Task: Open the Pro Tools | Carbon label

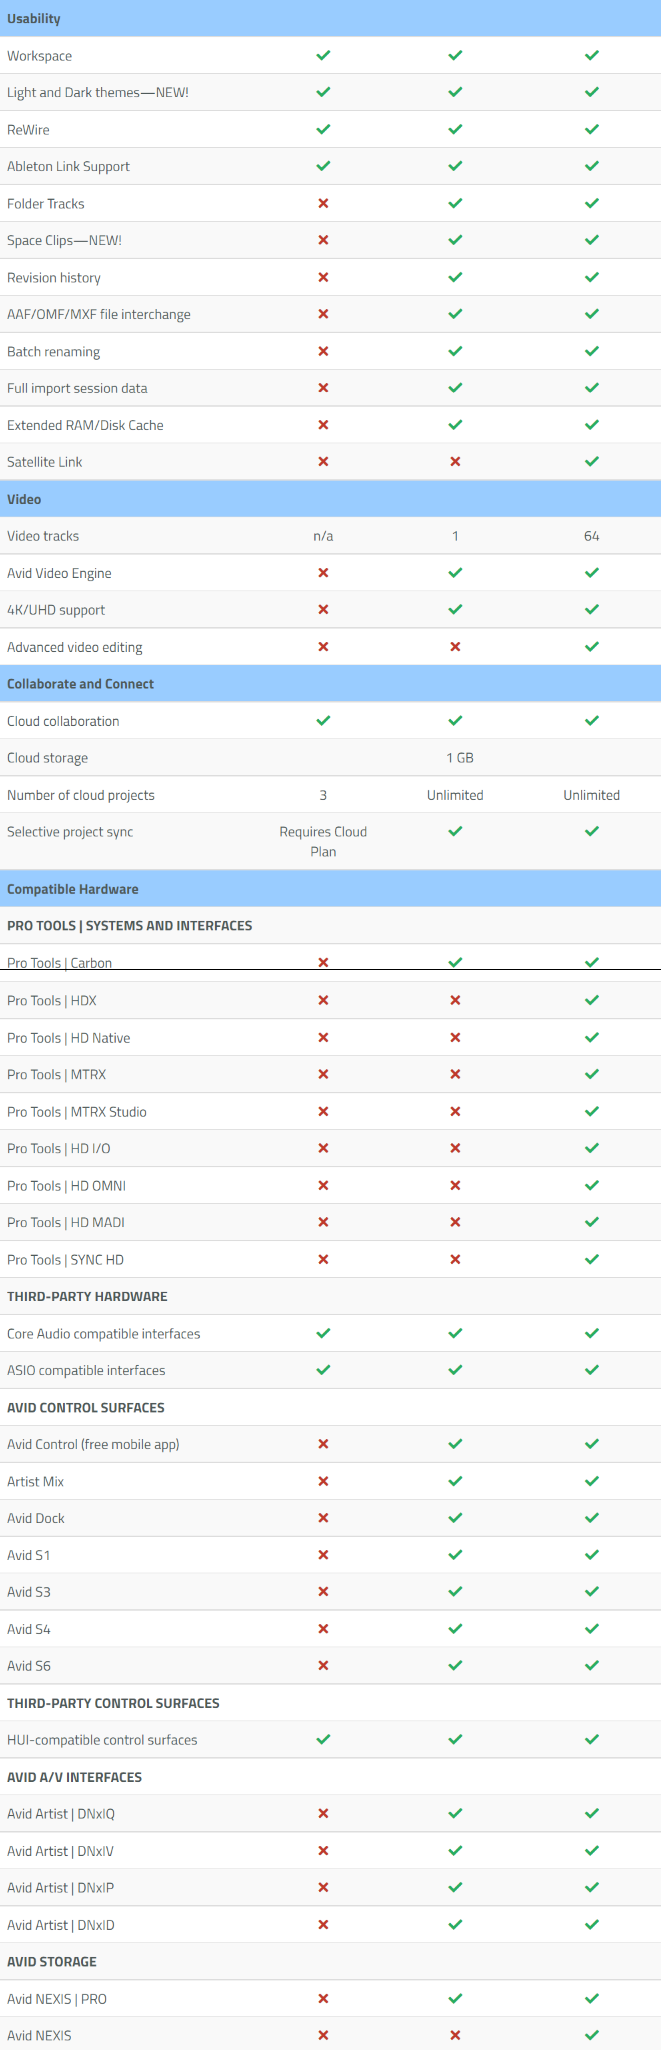Action: tap(59, 963)
